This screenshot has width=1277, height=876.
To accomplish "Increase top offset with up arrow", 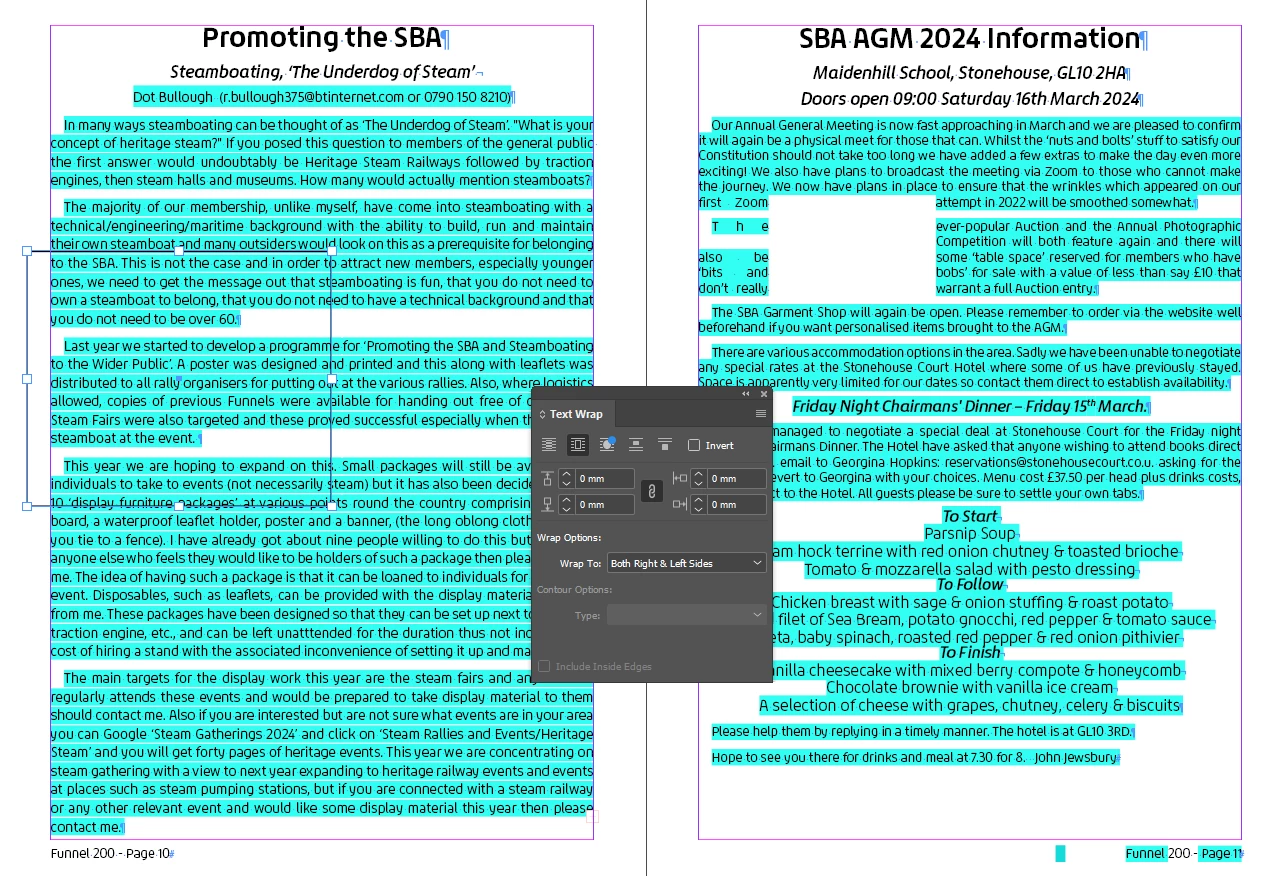I will coord(565,474).
